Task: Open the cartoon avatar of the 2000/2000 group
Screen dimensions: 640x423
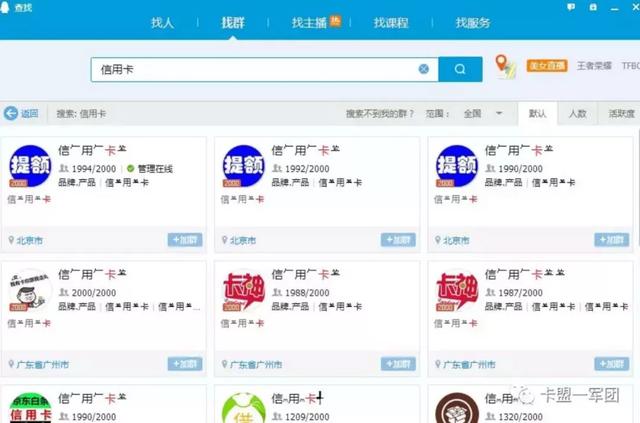Action: (x=30, y=290)
